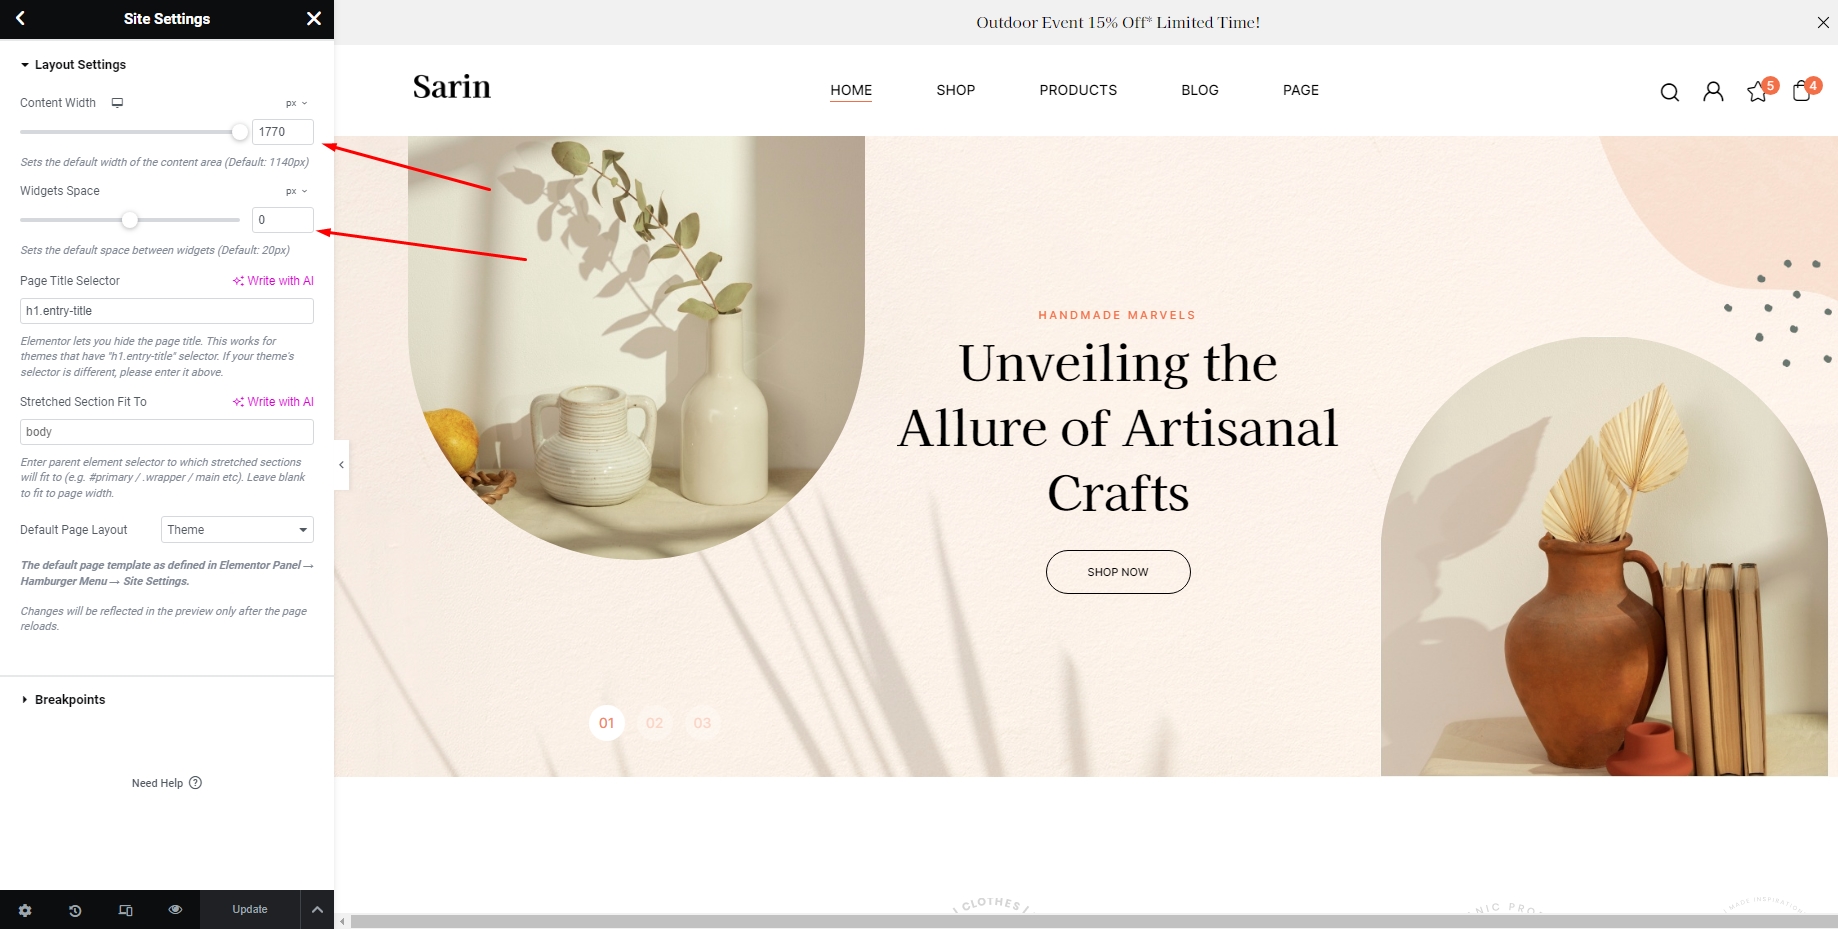Click the Page Title Selector input field
Screen dimensions: 1838x929
point(167,311)
